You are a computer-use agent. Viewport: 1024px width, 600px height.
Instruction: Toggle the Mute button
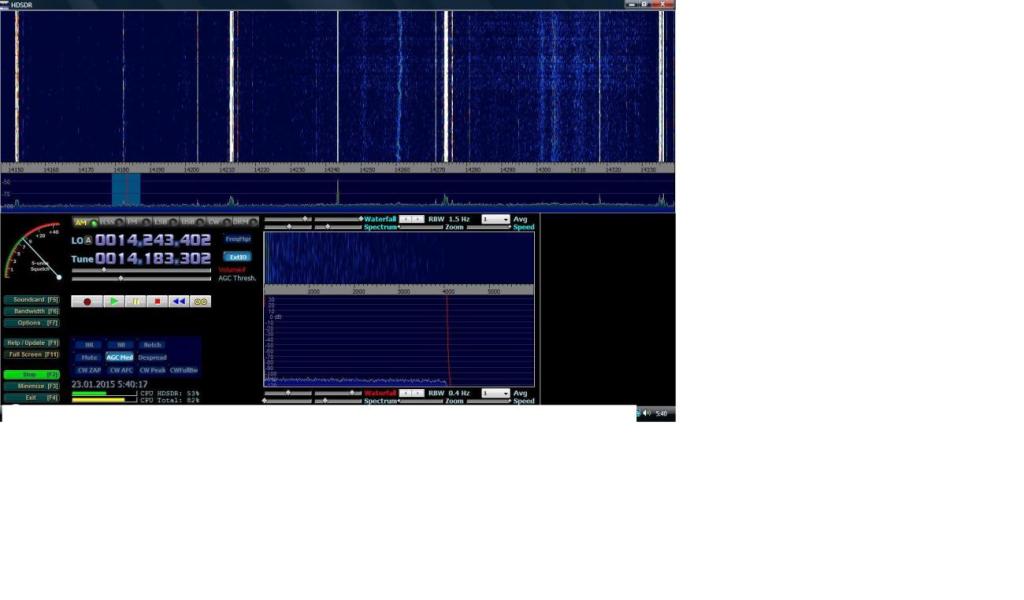pyautogui.click(x=89, y=357)
